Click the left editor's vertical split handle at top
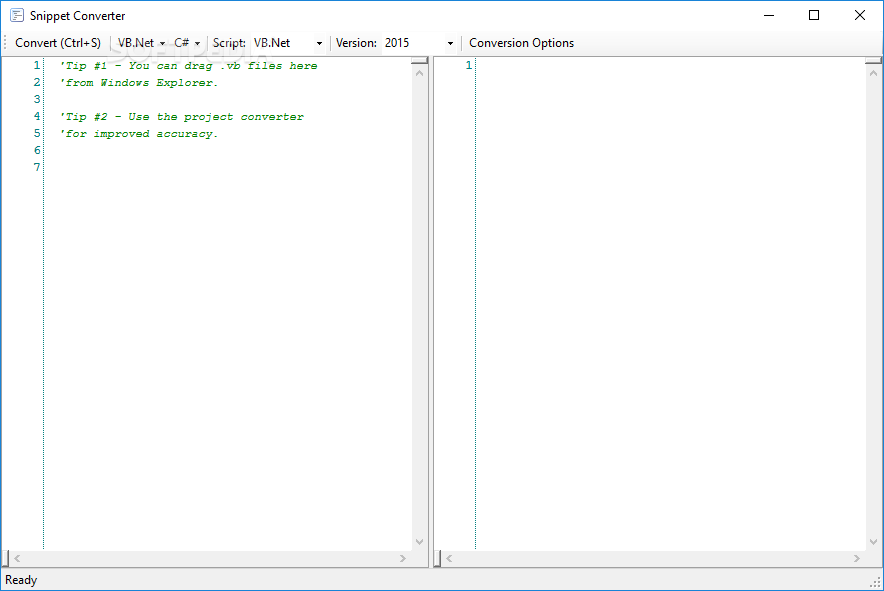Screen dimensions: 884x591 pyautogui.click(x=419, y=60)
